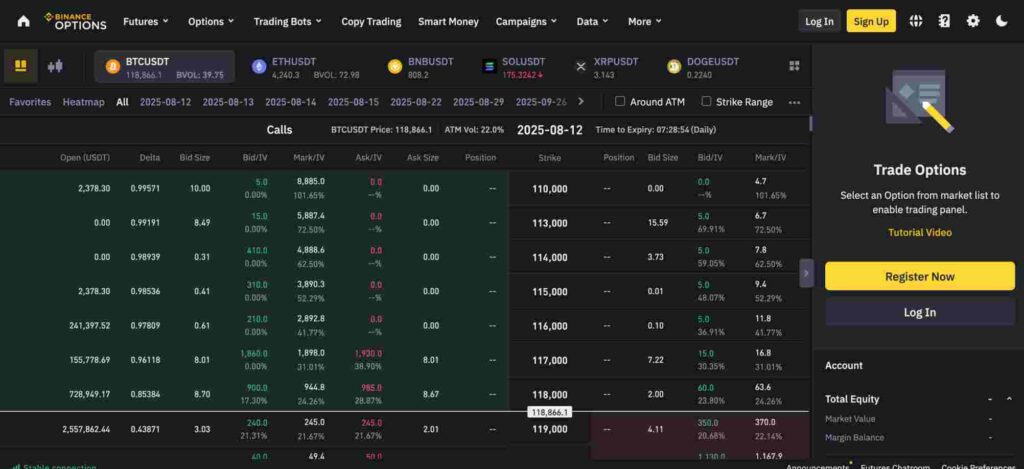The width and height of the screenshot is (1024, 469).
Task: Click the Solana coin icon
Action: tap(489, 67)
